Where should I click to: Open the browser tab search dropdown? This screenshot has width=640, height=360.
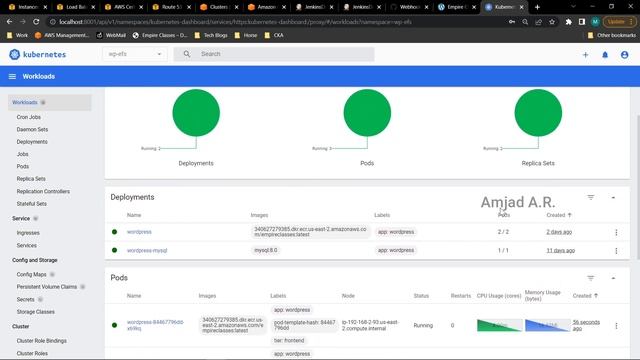click(573, 7)
